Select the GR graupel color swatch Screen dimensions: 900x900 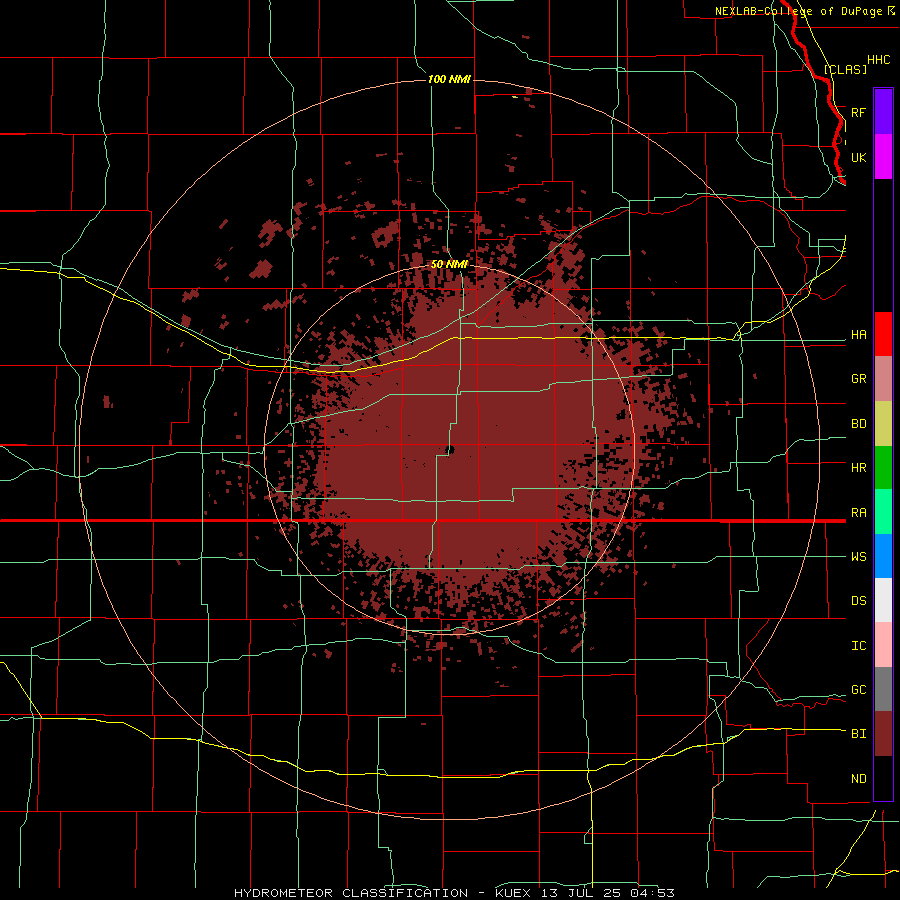(x=883, y=379)
